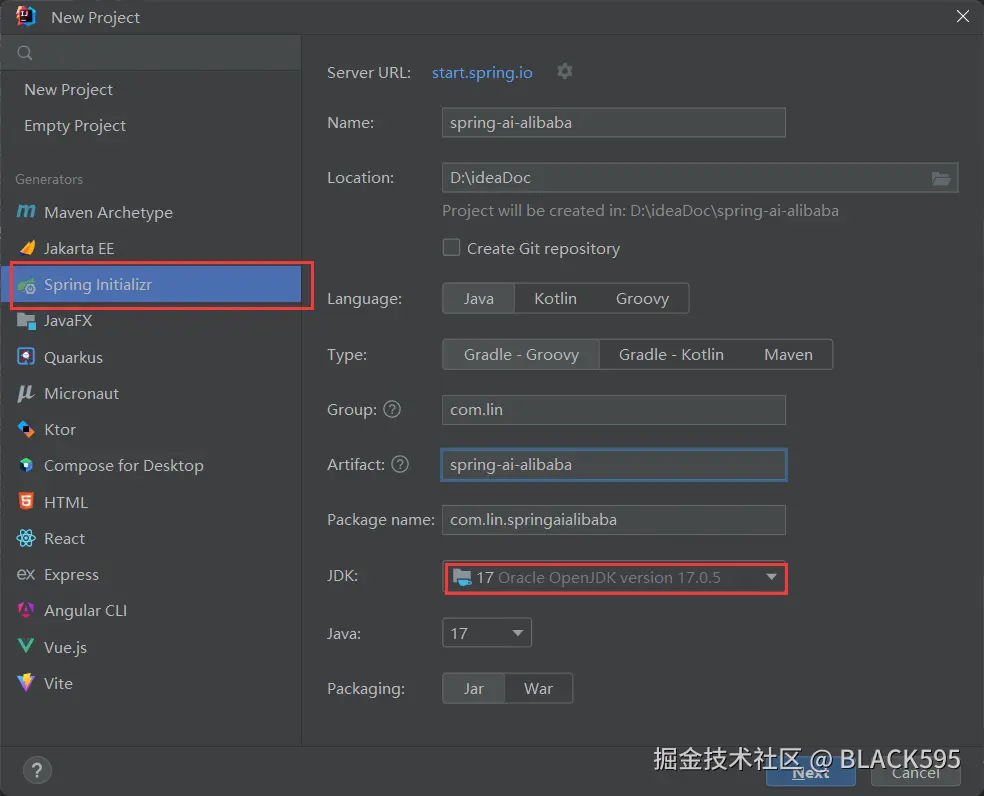984x796 pixels.
Task: Click the JavaFX generator icon
Action: pos(26,321)
